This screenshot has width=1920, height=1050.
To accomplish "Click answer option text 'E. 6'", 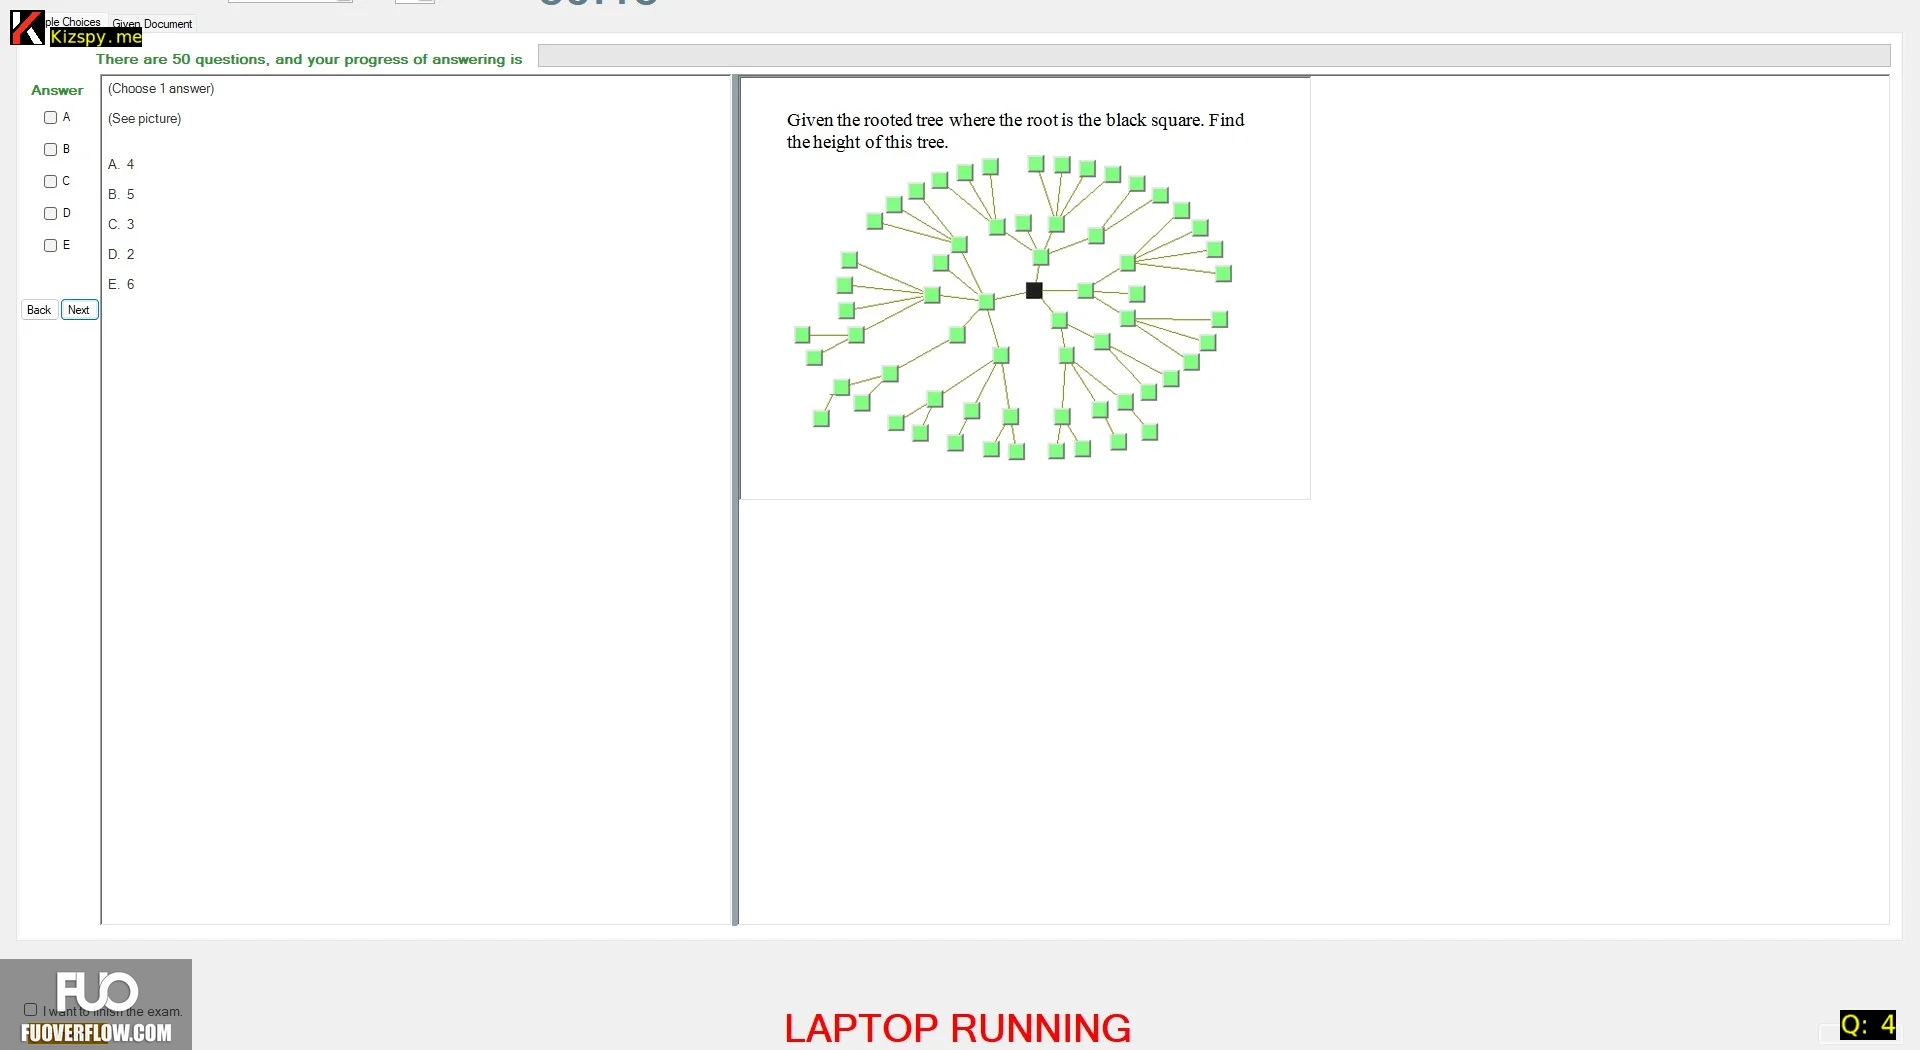I will pyautogui.click(x=121, y=284).
